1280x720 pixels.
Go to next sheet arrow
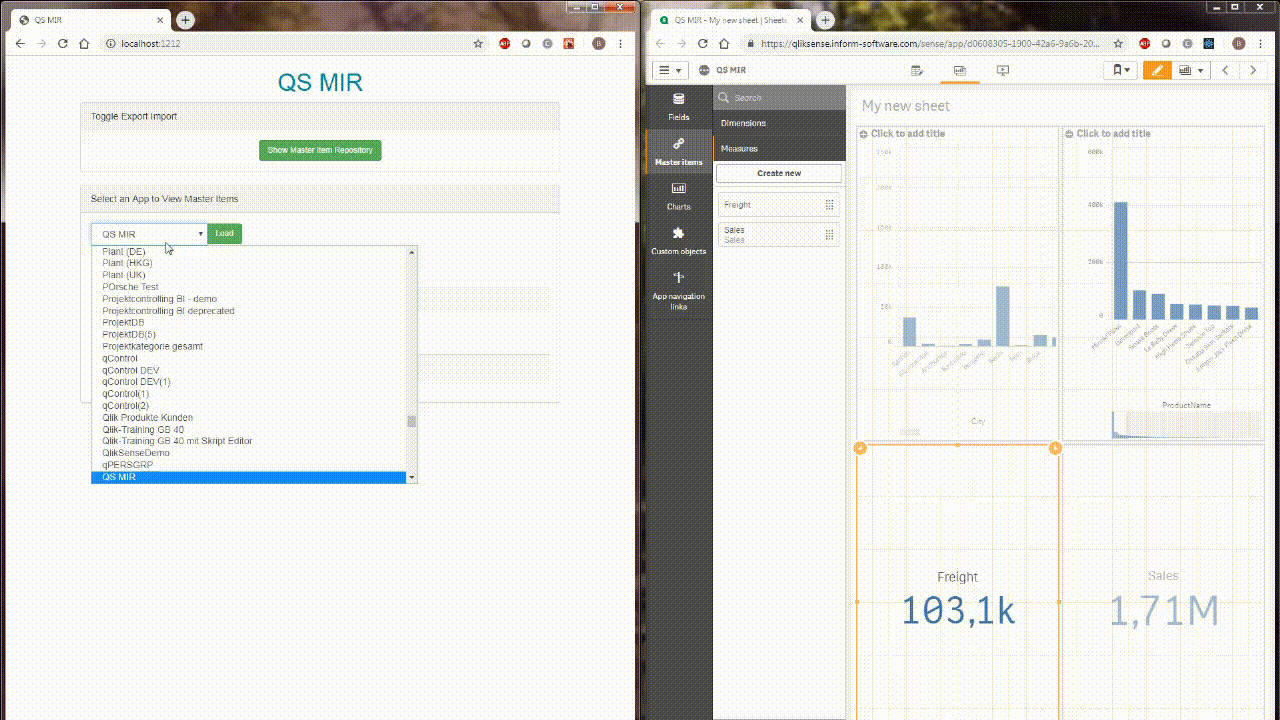(1253, 70)
